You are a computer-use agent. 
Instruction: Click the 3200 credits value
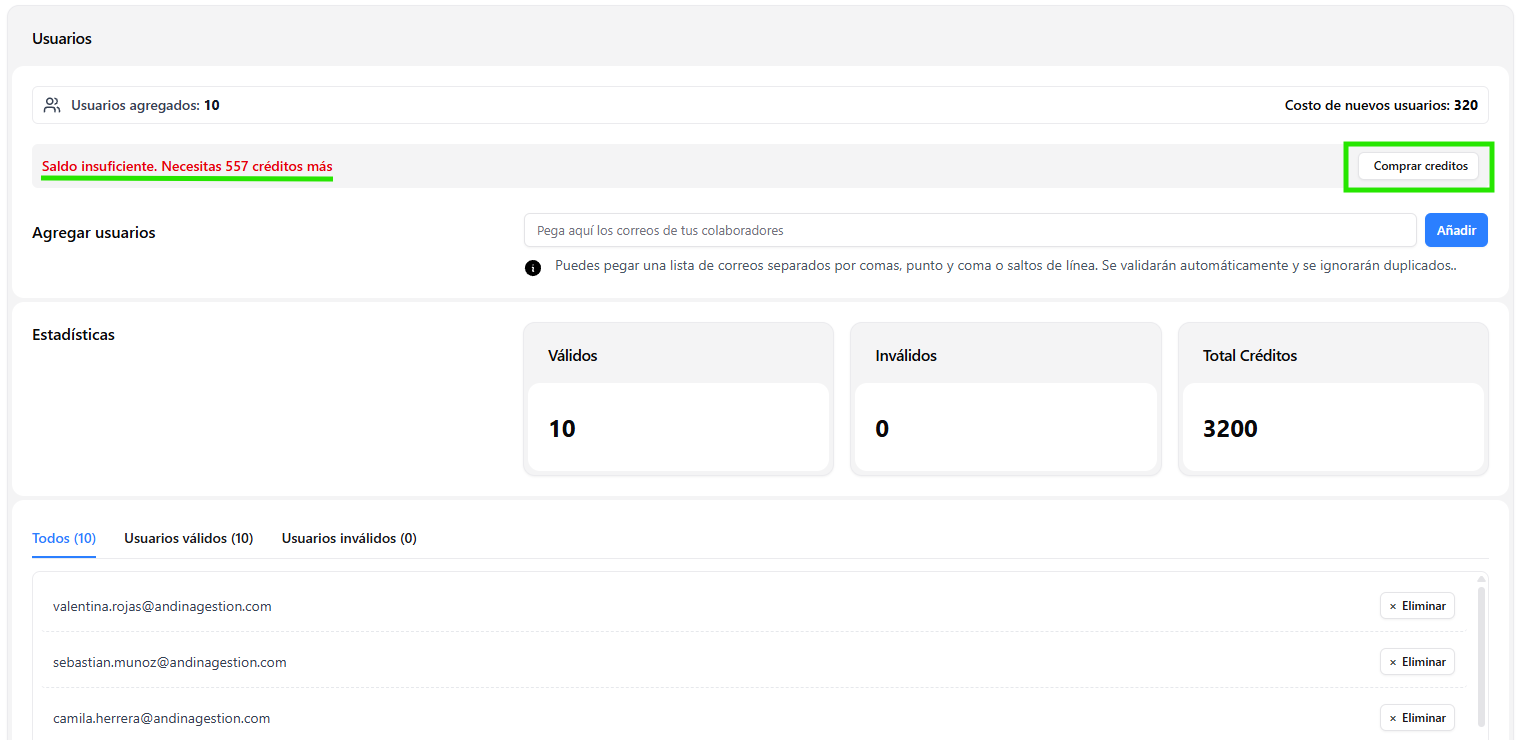(x=1230, y=429)
